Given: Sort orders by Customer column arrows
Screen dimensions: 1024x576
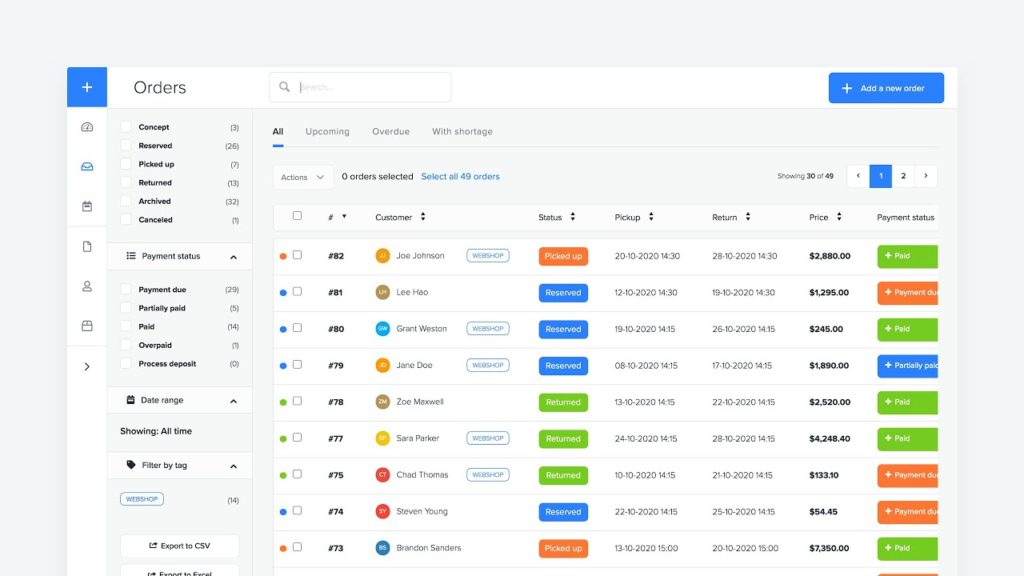Looking at the screenshot, I should pyautogui.click(x=423, y=217).
